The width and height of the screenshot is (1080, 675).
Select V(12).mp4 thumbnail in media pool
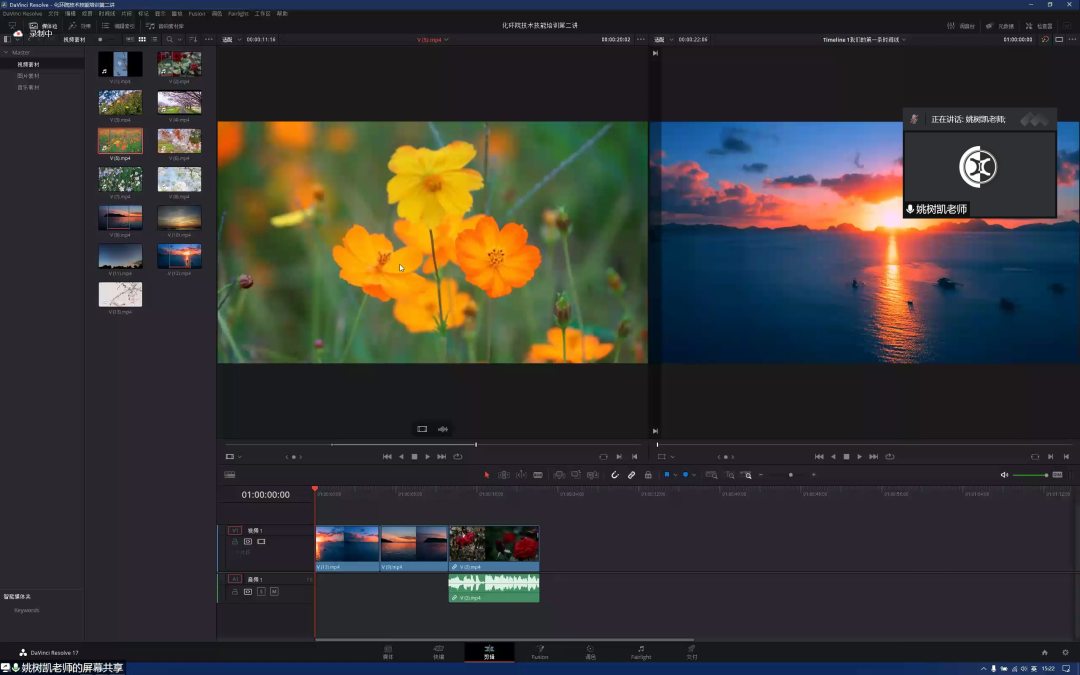click(x=179, y=256)
